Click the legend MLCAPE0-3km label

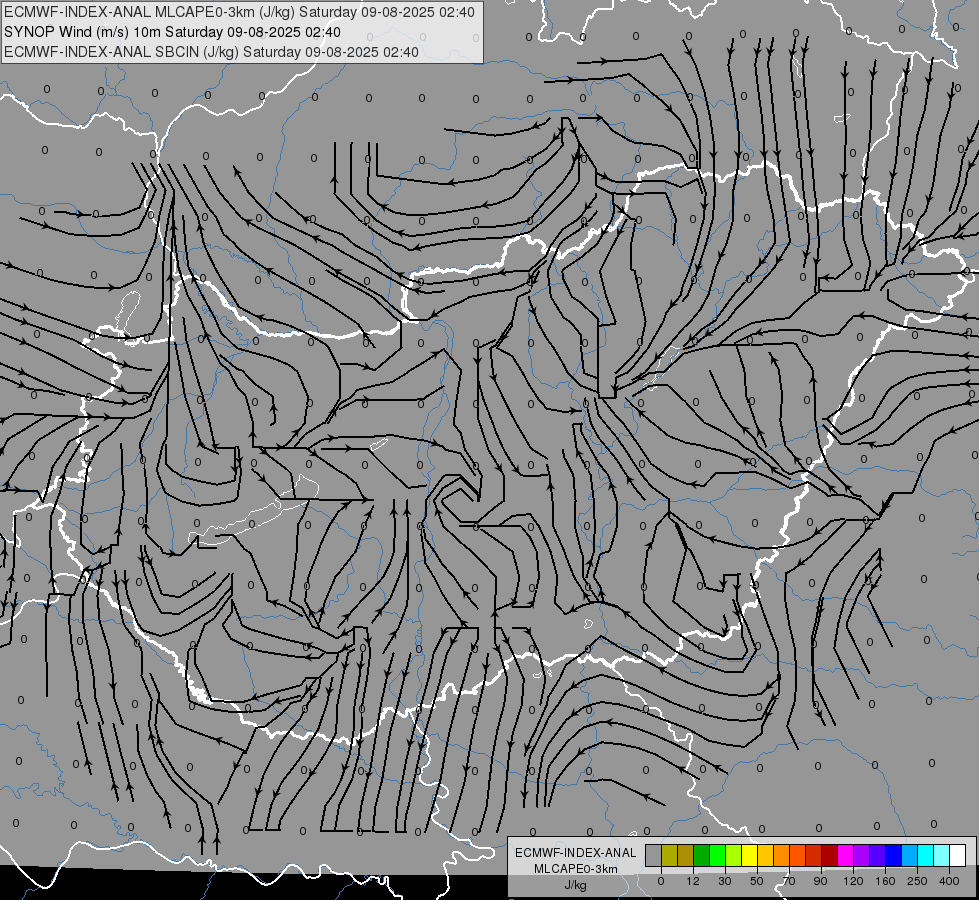575,869
